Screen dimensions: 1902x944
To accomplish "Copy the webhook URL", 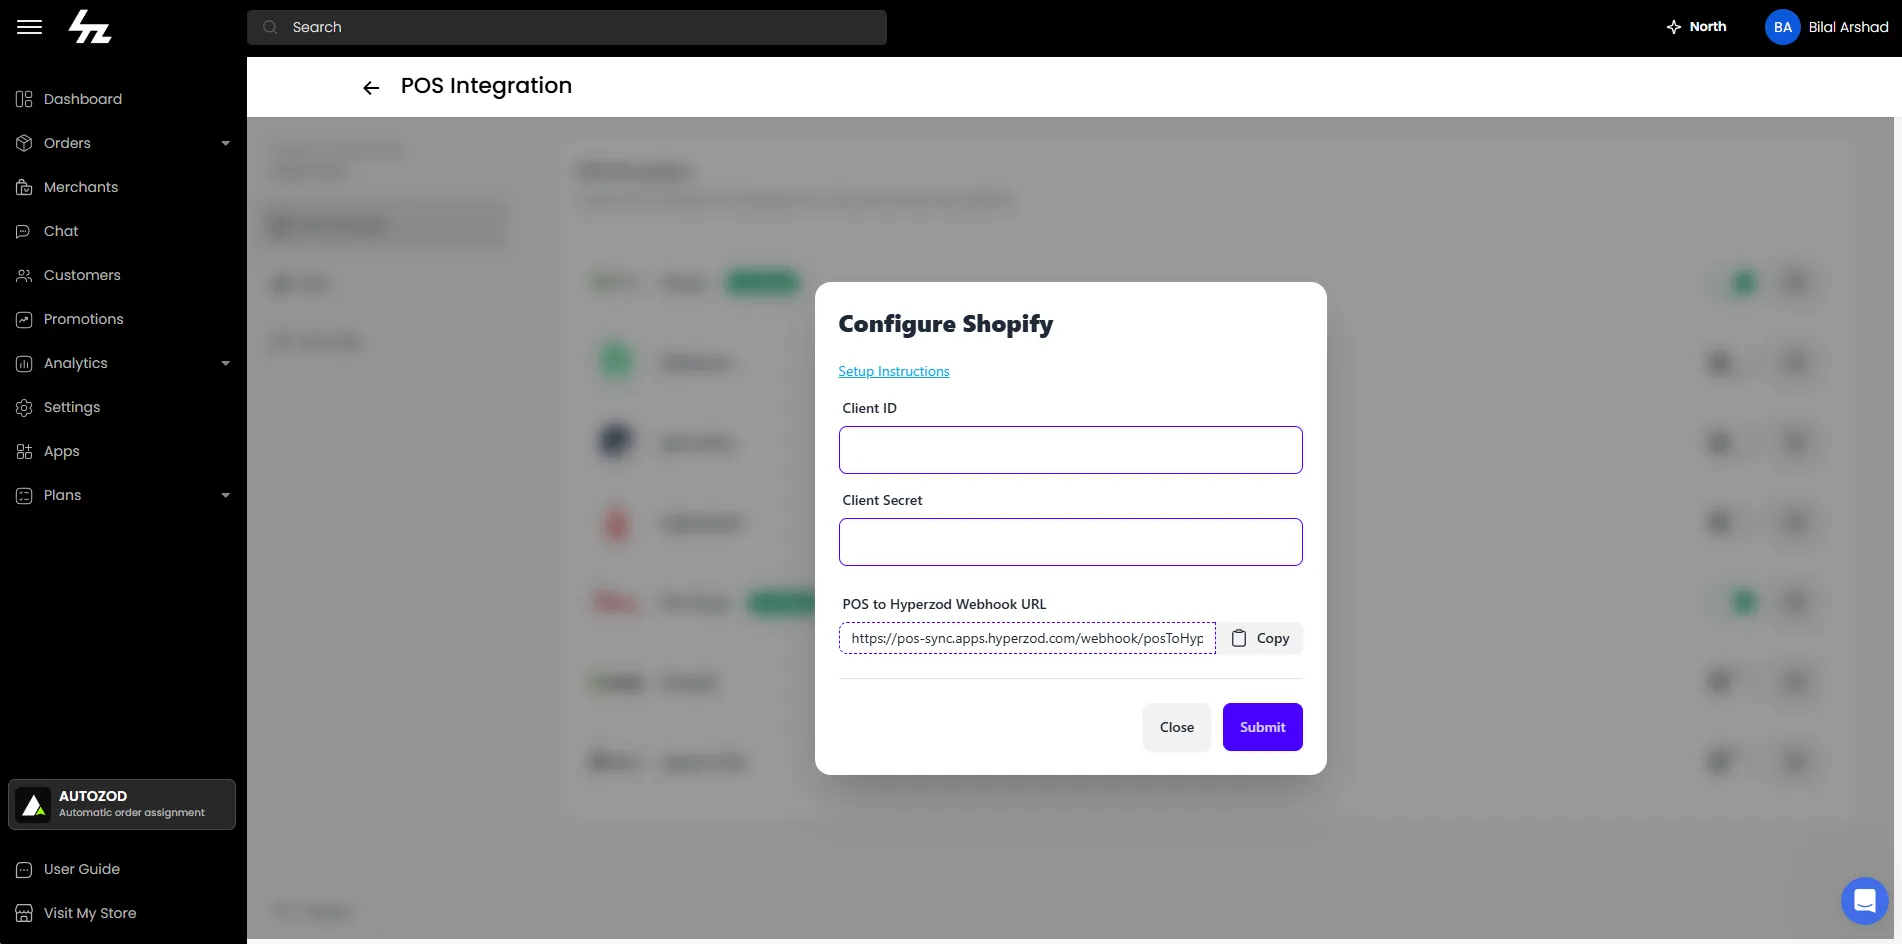I will 1260,638.
